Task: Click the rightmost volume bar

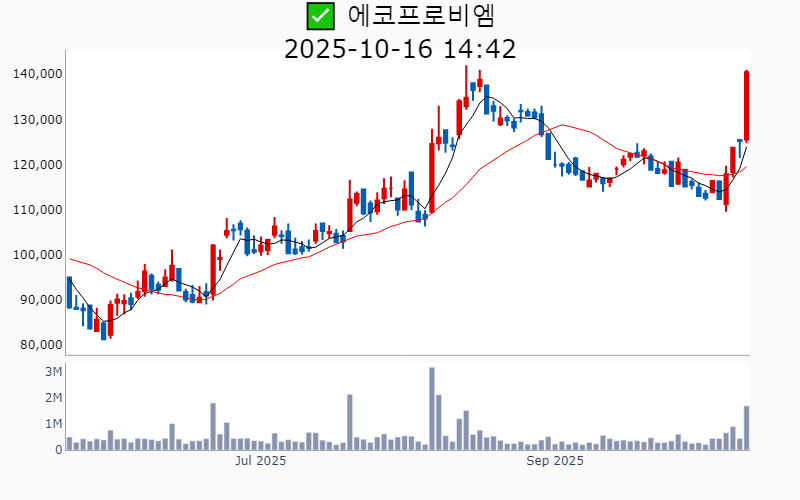Action: 747,428
